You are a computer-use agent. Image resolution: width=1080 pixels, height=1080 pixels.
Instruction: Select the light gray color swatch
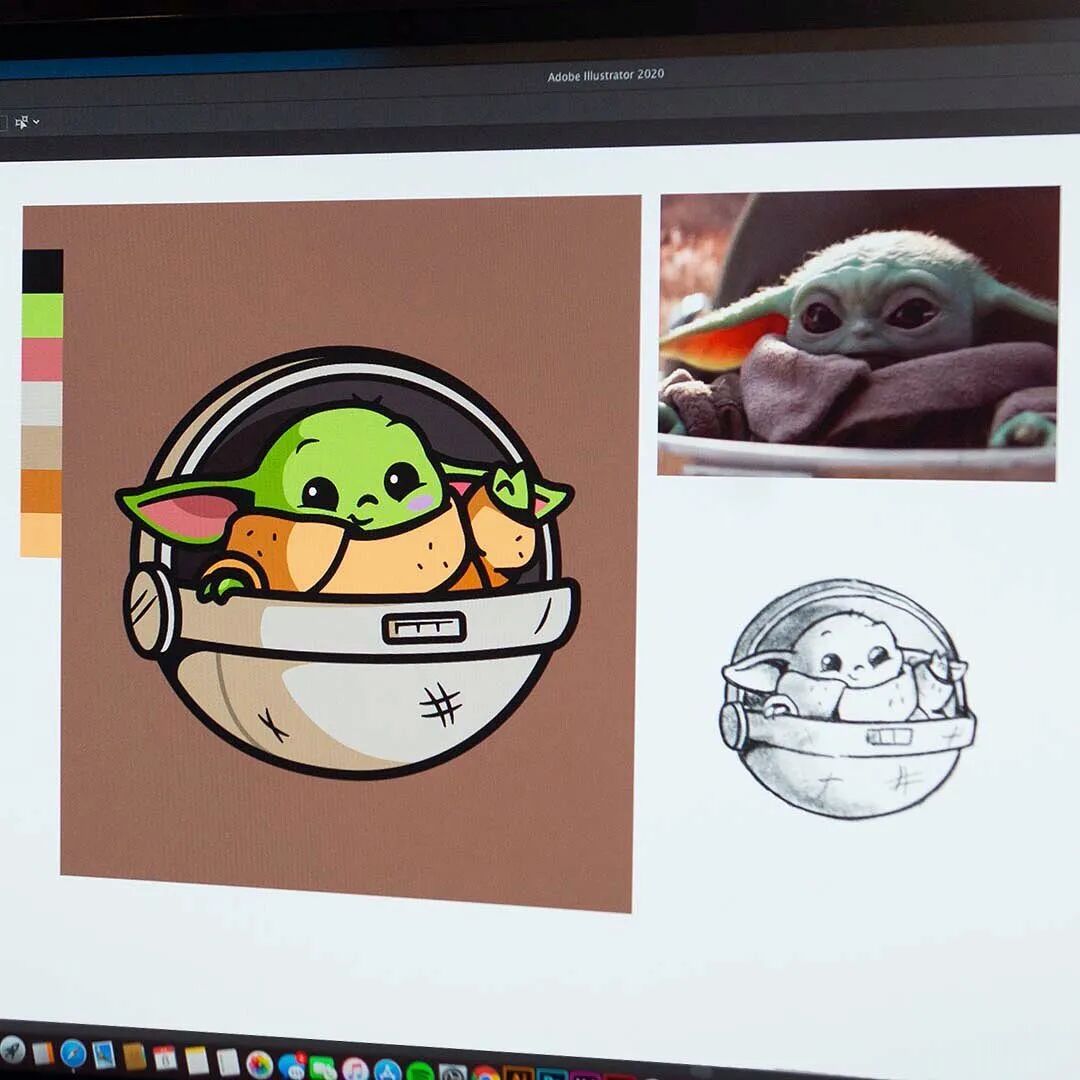click(42, 404)
